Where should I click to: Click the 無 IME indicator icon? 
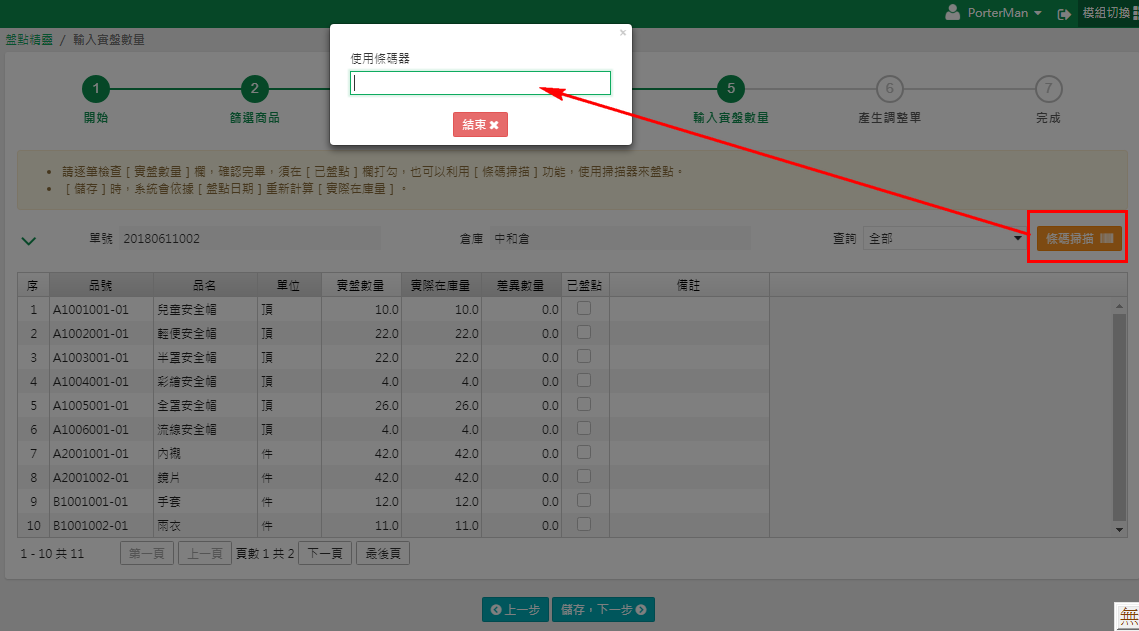[1127, 616]
